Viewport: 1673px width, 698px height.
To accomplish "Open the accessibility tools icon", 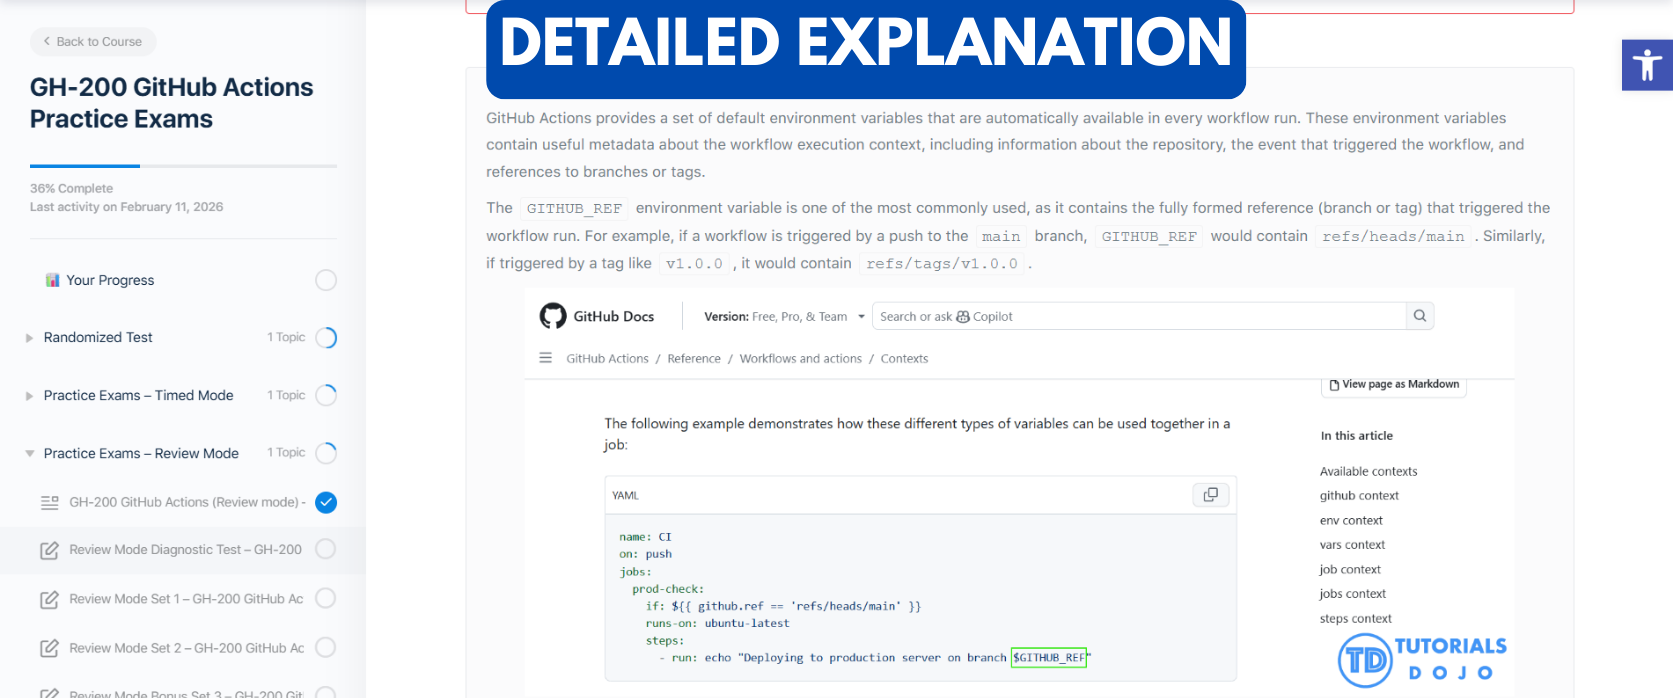I will 1647,65.
